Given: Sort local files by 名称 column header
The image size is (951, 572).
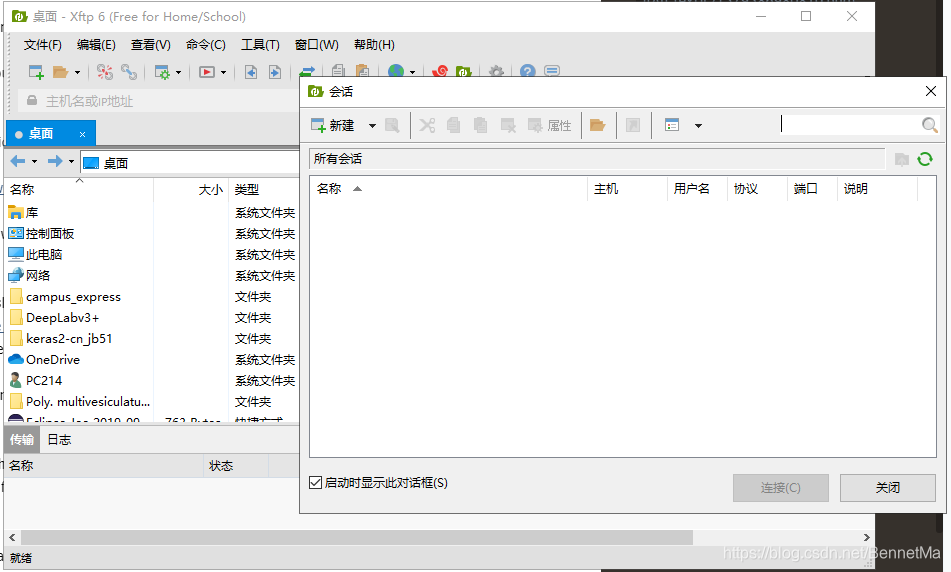Looking at the screenshot, I should [x=79, y=190].
